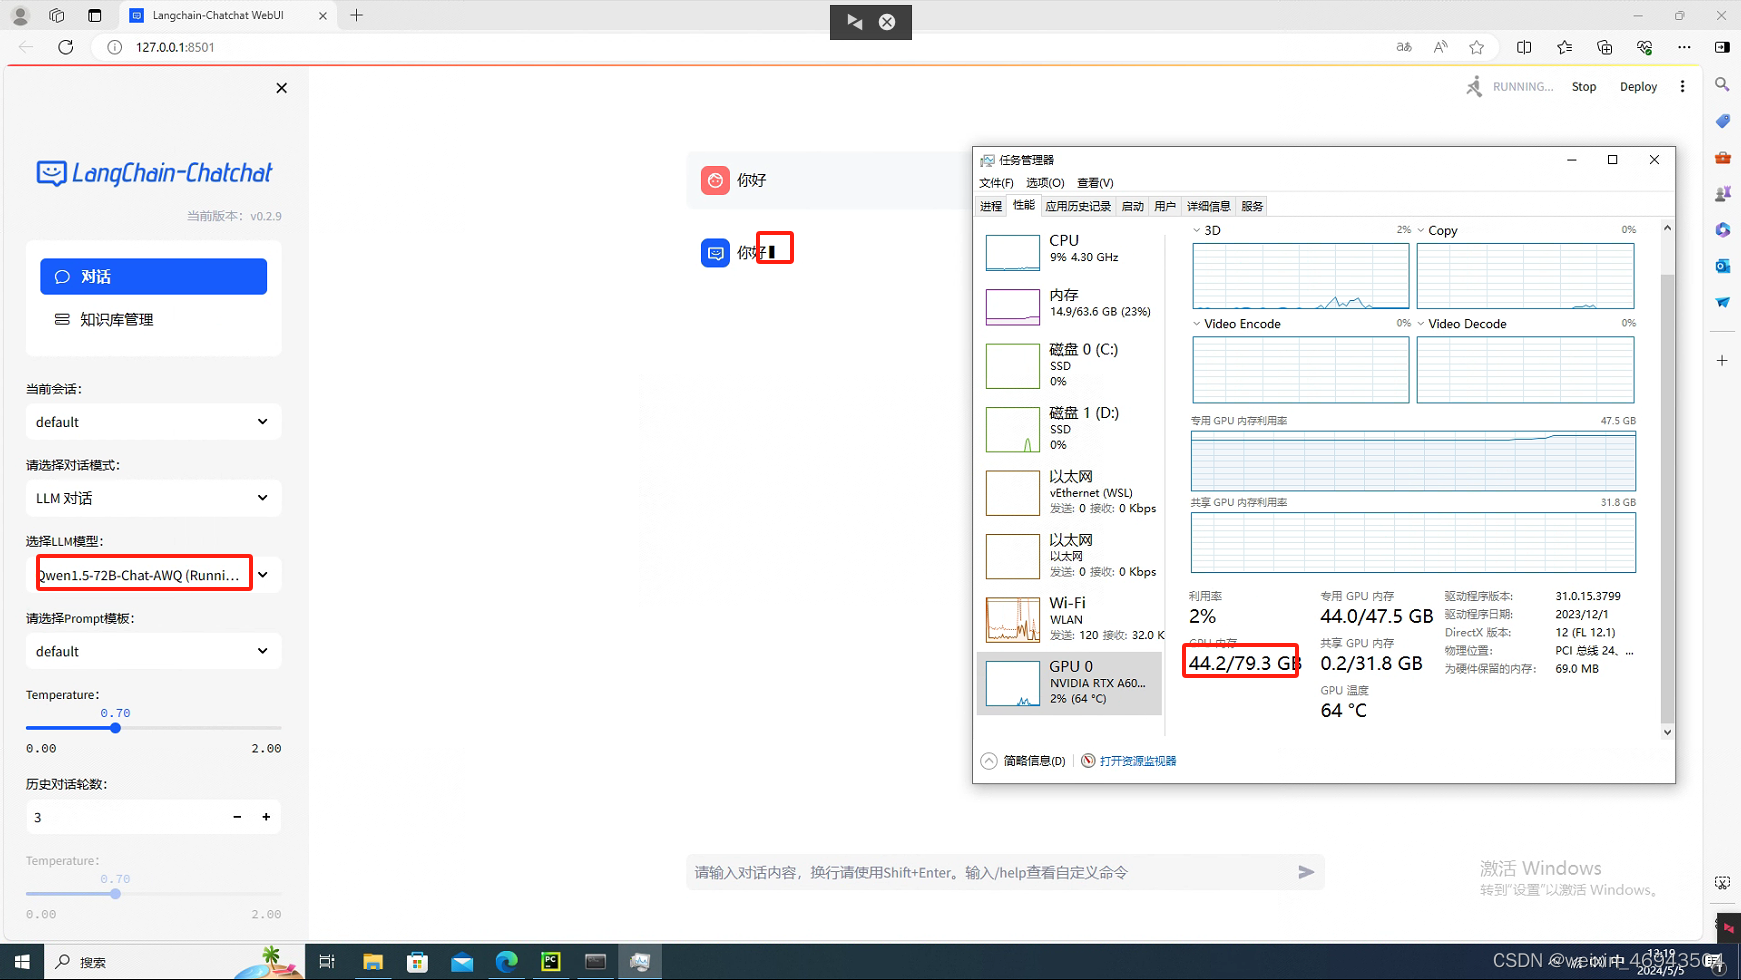Open Microsoft Edge taskbar icon
Screen dimensions: 1741x980
point(506,962)
